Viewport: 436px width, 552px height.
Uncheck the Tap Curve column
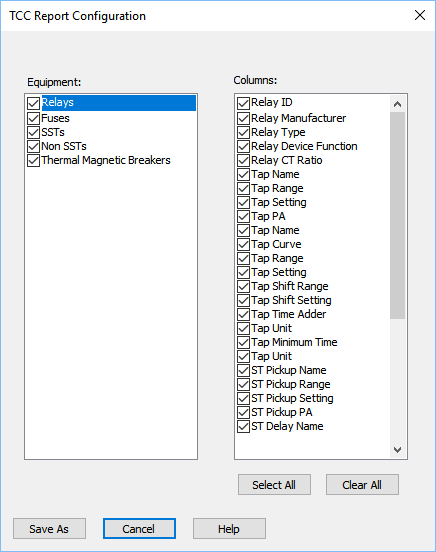point(243,244)
